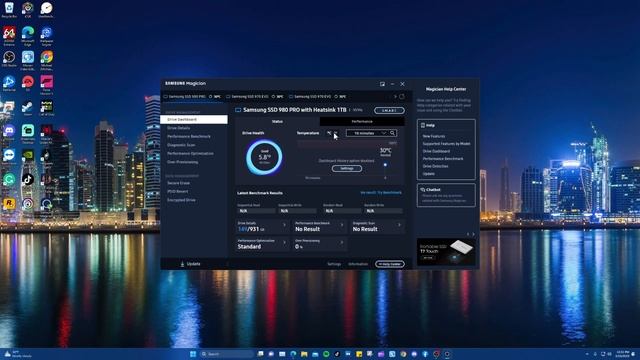Image resolution: width=640 pixels, height=360 pixels.
Task: Go to next ad banner arrow
Action: click(473, 234)
